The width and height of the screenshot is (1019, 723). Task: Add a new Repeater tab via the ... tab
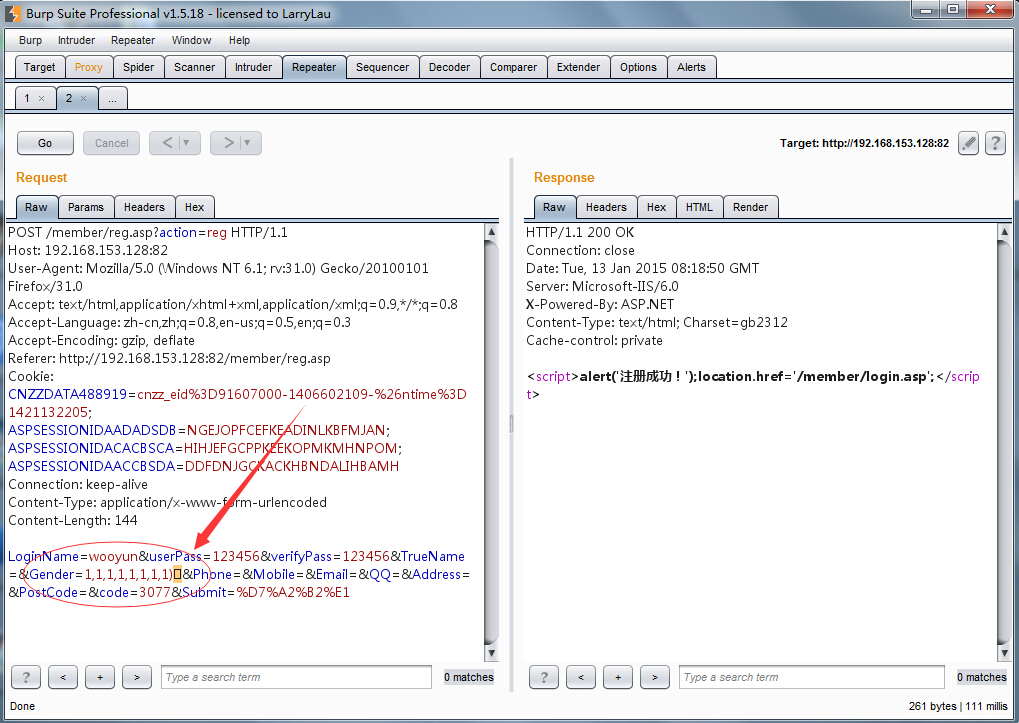(x=112, y=99)
